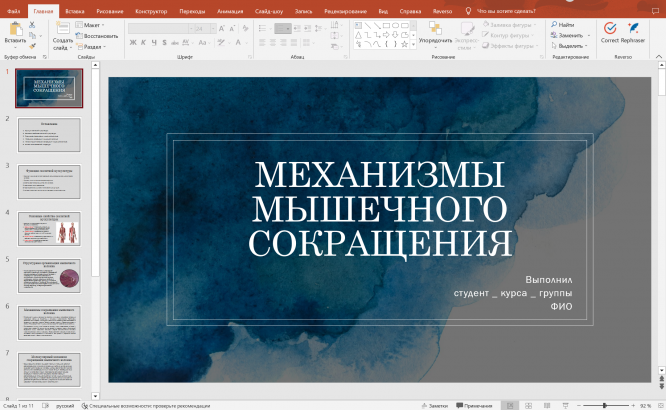Open the Переходы ribbon tab
The image size is (666, 410).
(x=192, y=10)
